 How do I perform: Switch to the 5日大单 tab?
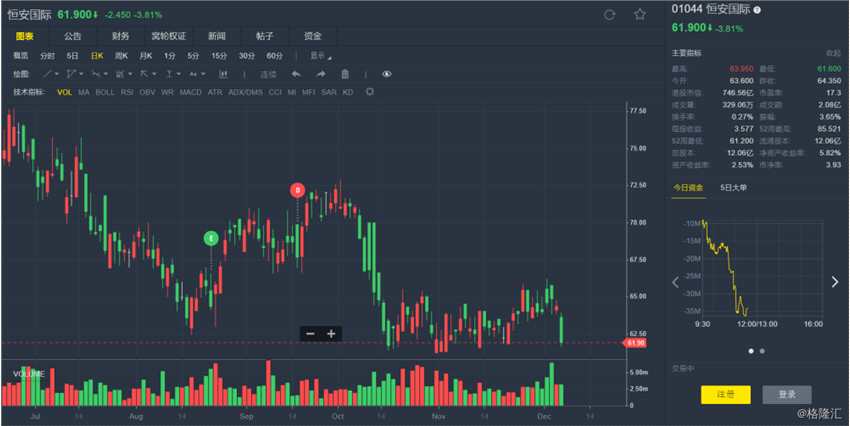coord(733,188)
